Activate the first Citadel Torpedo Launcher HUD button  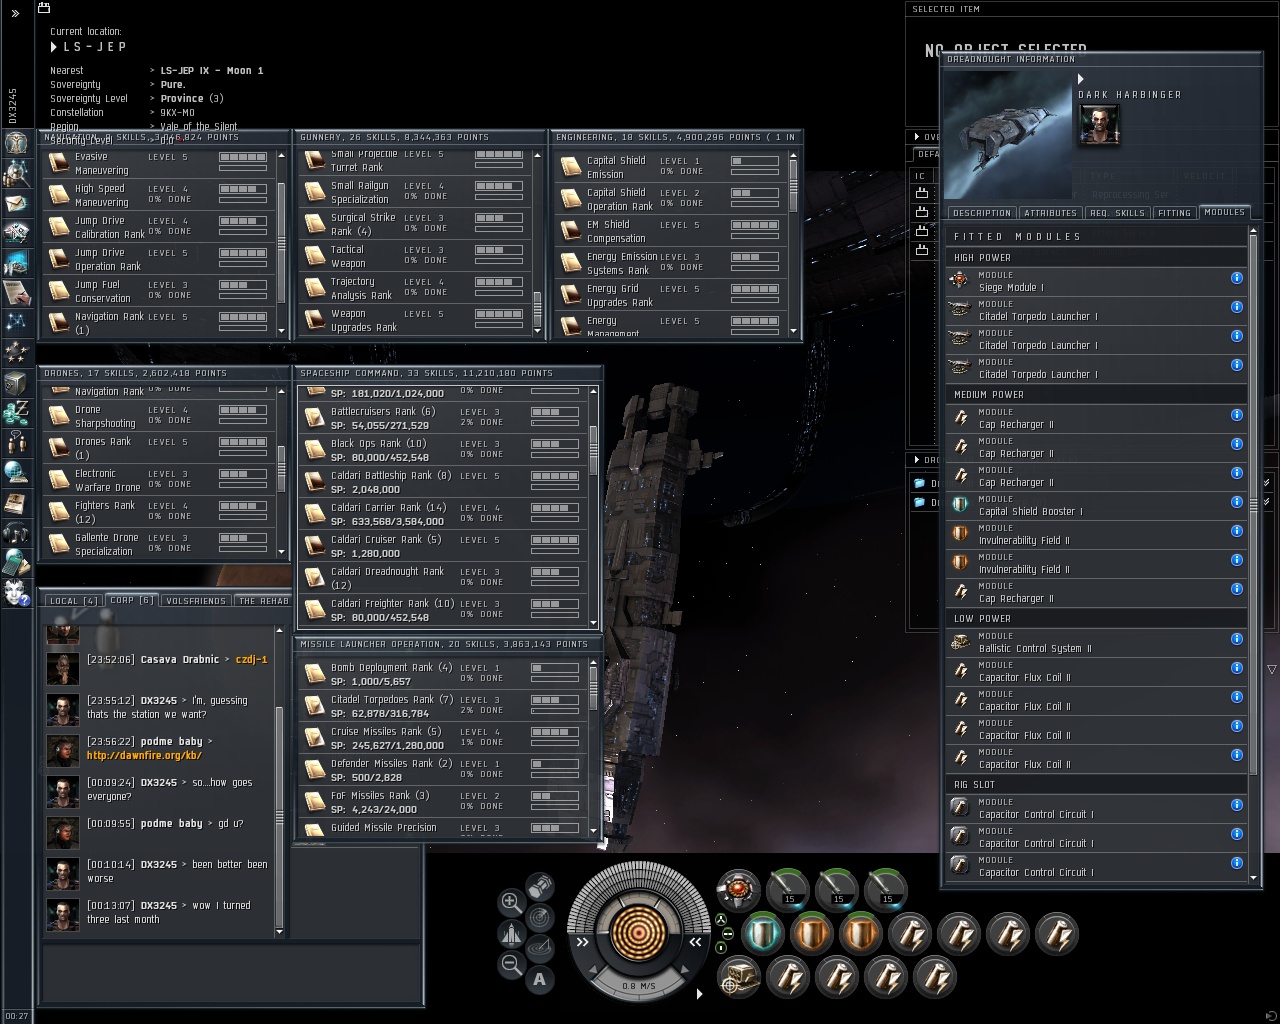[788, 890]
